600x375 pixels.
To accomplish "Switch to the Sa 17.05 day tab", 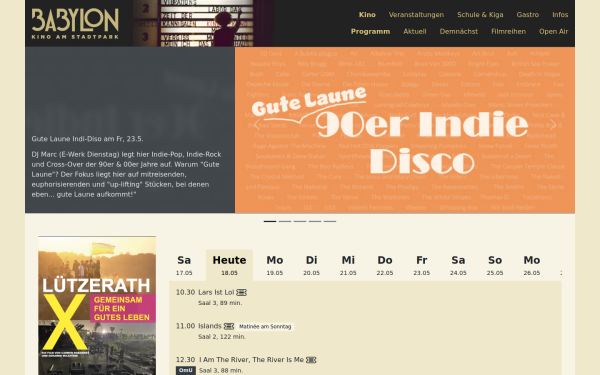I will pos(184,265).
